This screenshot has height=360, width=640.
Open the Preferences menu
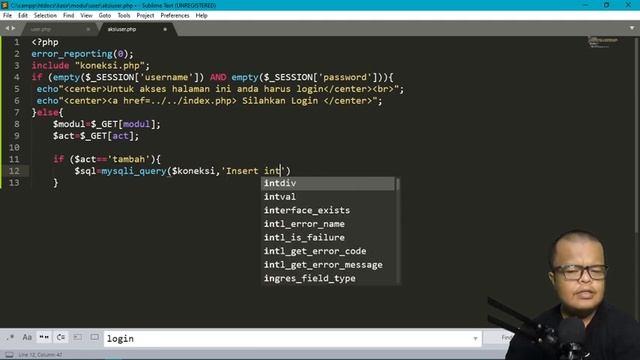click(x=175, y=16)
